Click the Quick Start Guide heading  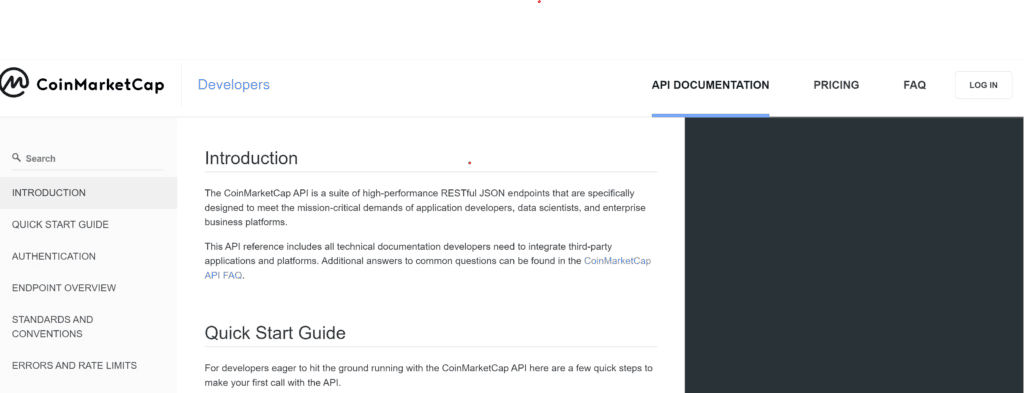(275, 333)
